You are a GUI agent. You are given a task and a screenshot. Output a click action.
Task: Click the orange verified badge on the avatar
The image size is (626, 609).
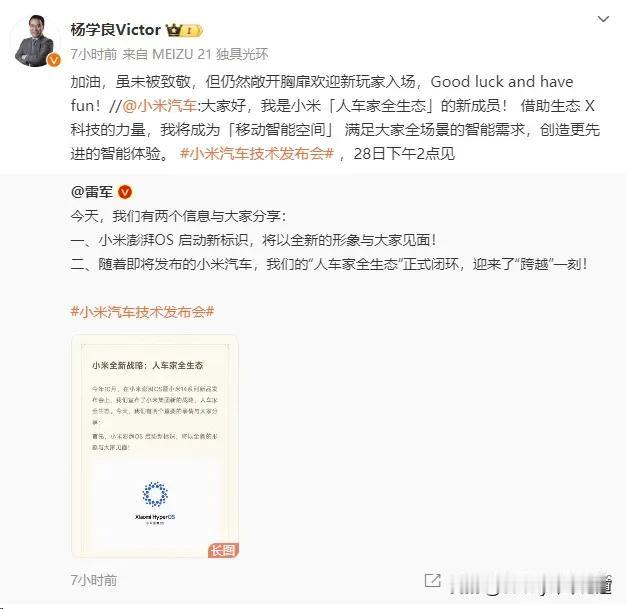53,60
